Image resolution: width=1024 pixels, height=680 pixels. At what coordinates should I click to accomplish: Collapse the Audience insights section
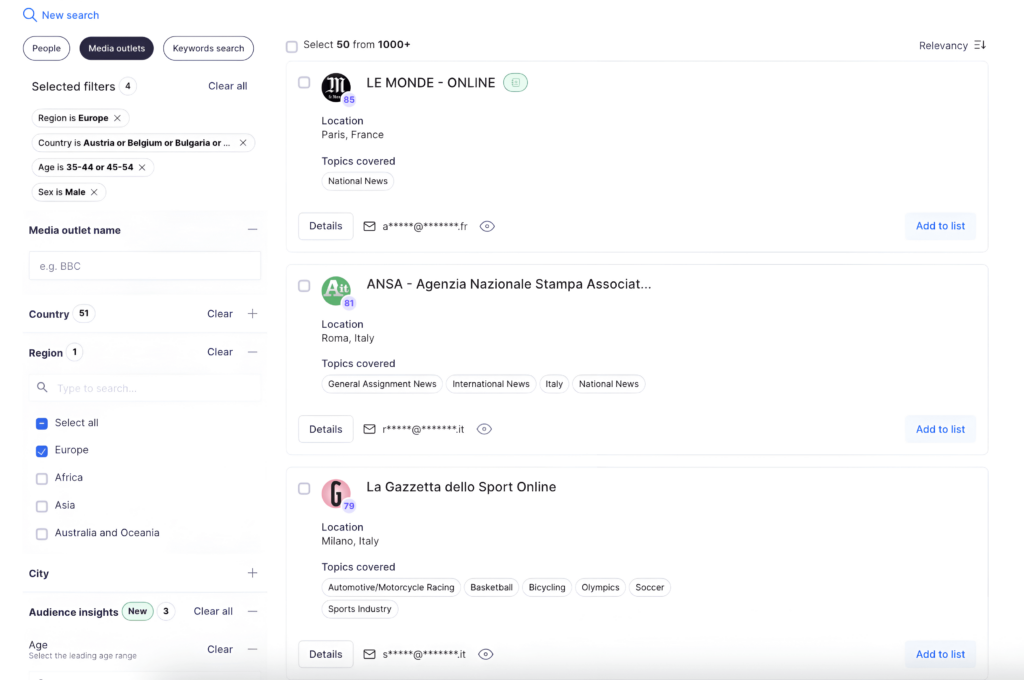pyautogui.click(x=253, y=611)
